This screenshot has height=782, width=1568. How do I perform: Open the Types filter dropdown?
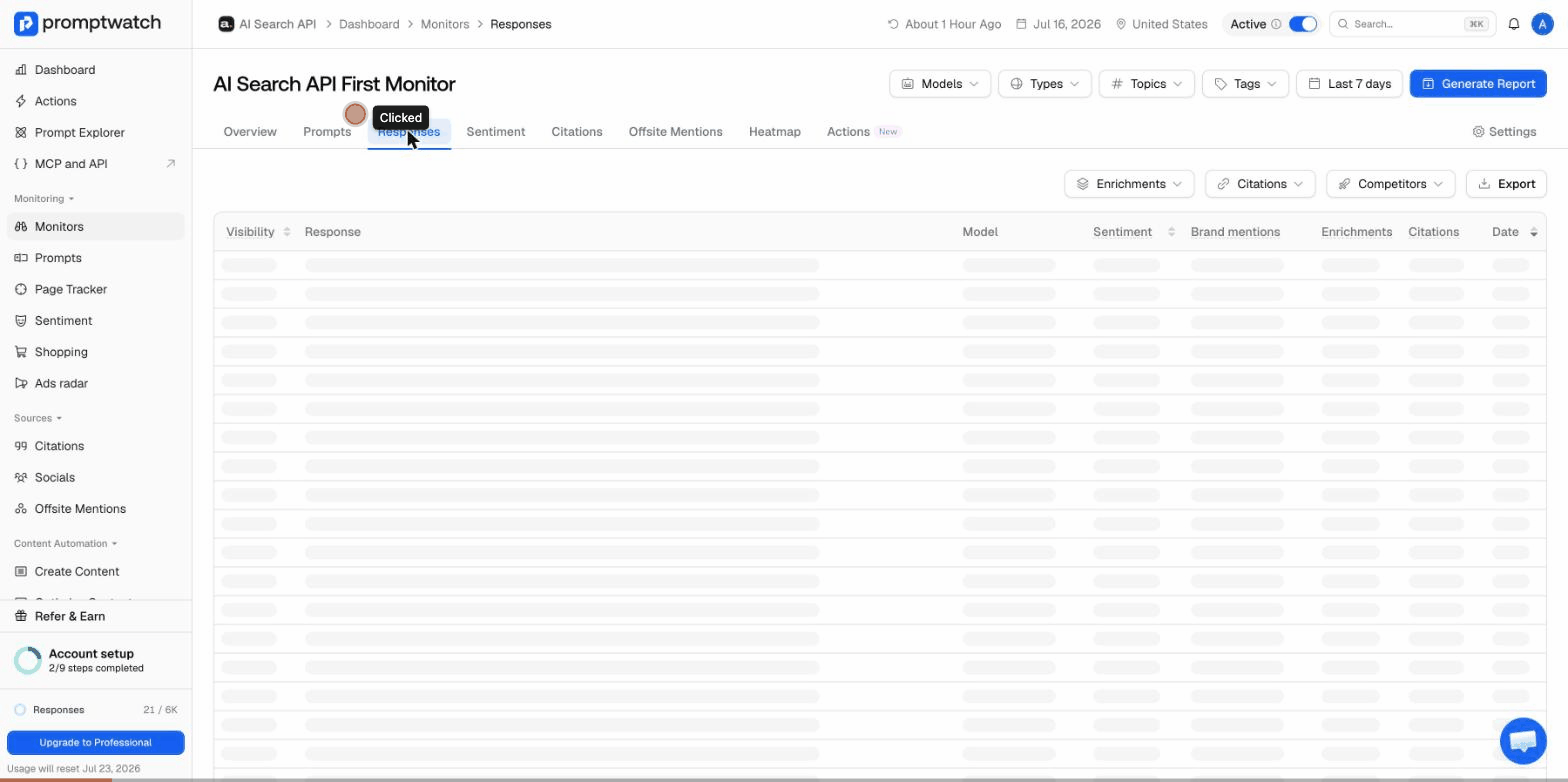pyautogui.click(x=1045, y=84)
